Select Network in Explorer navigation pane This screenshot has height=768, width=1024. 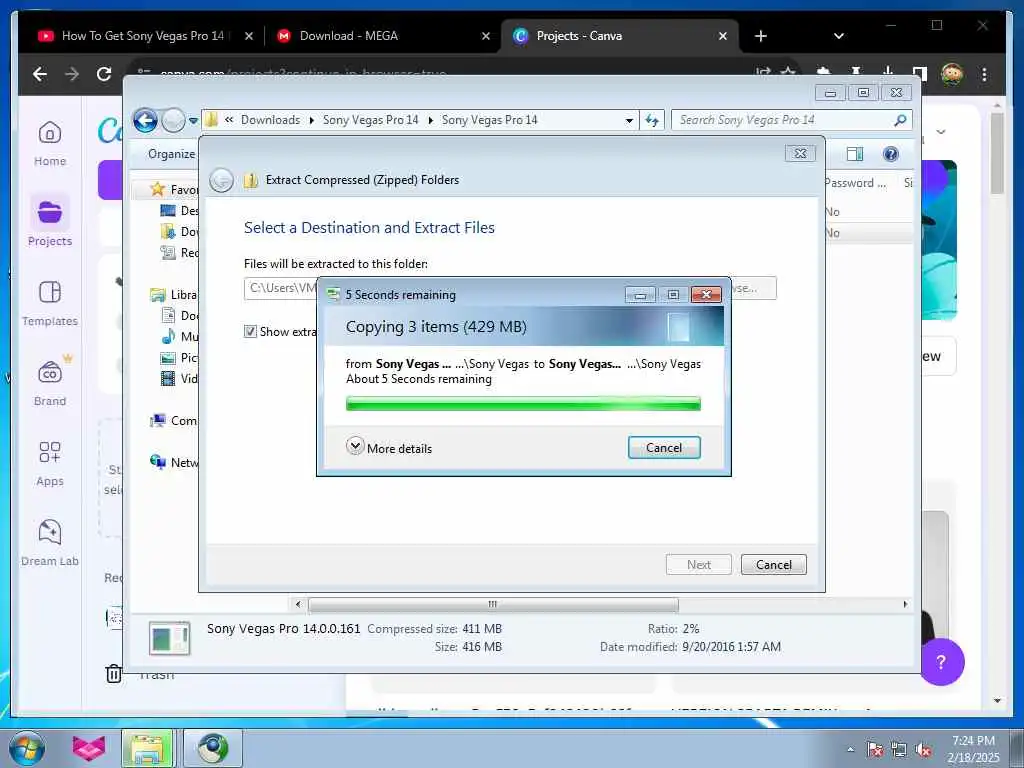tap(174, 462)
